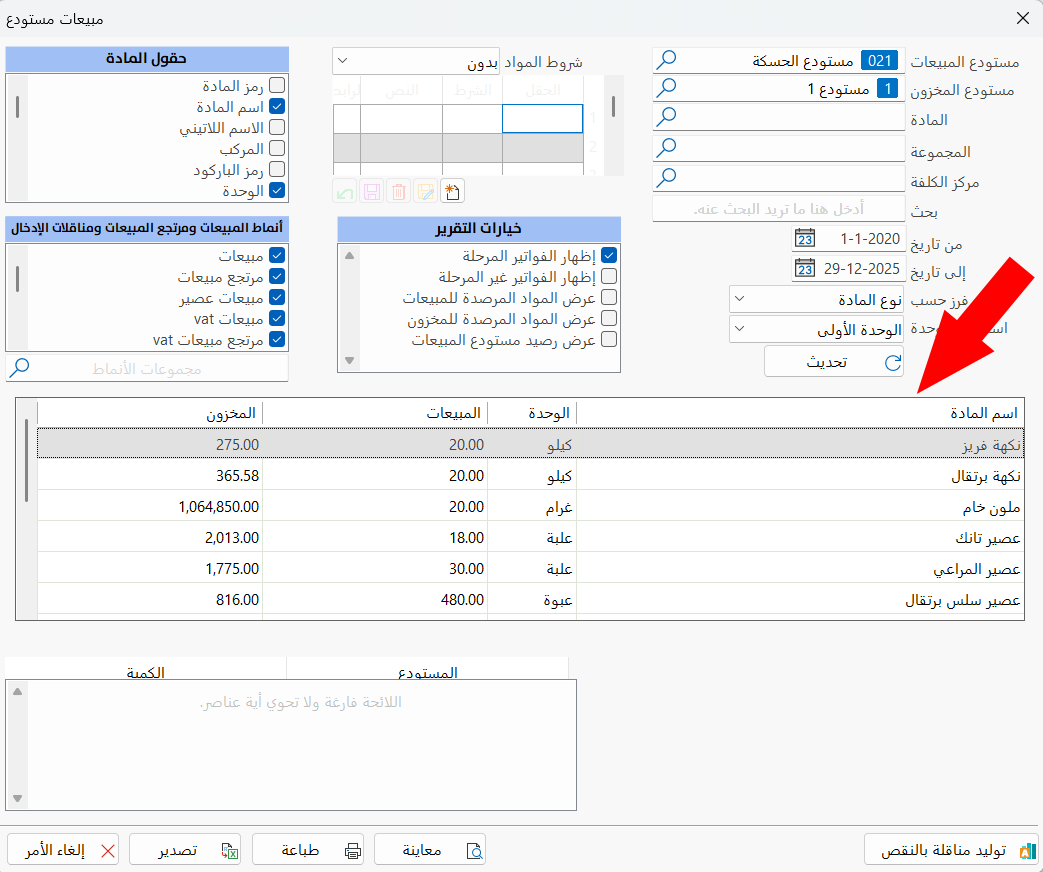Enable عرض رصيد مستودع المبيعات option

(x=611, y=340)
